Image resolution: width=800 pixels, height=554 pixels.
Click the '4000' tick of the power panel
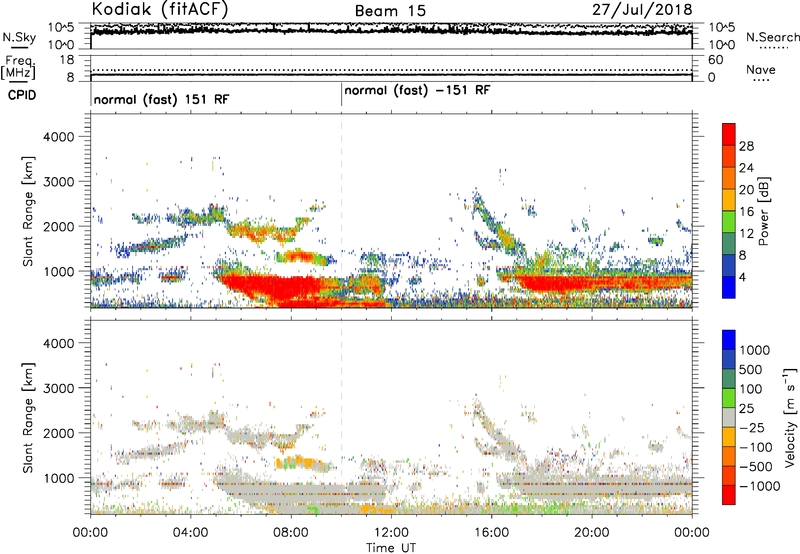58,137
